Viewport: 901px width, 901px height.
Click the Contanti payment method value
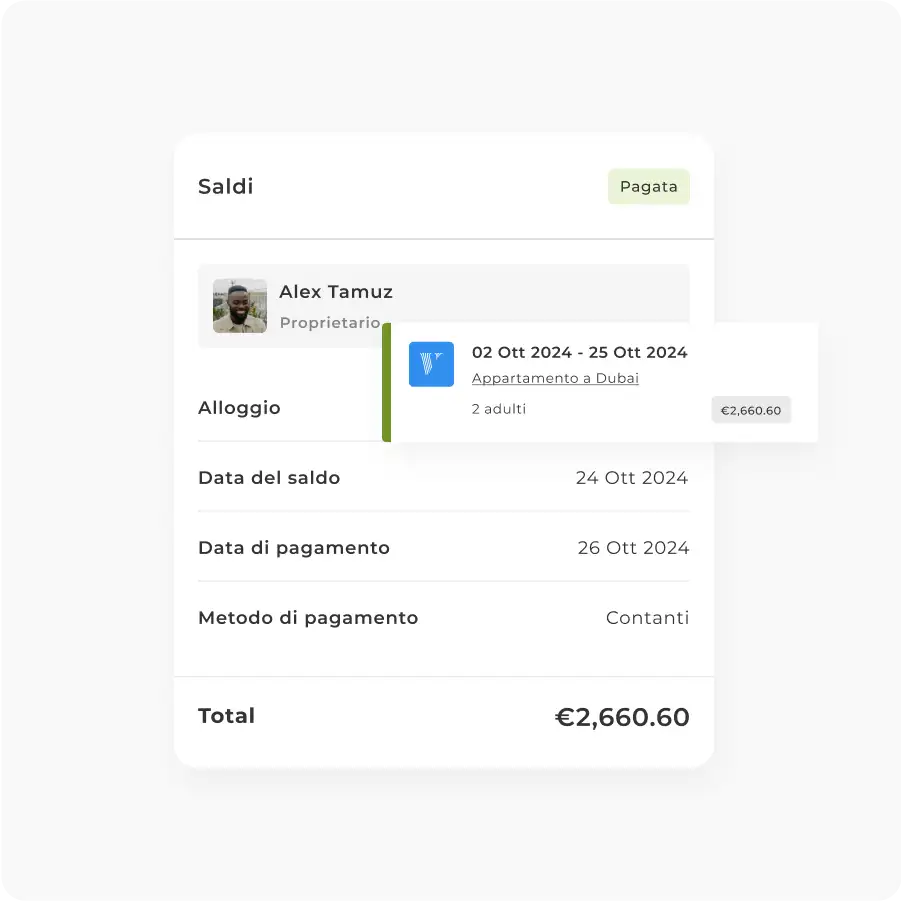(647, 618)
